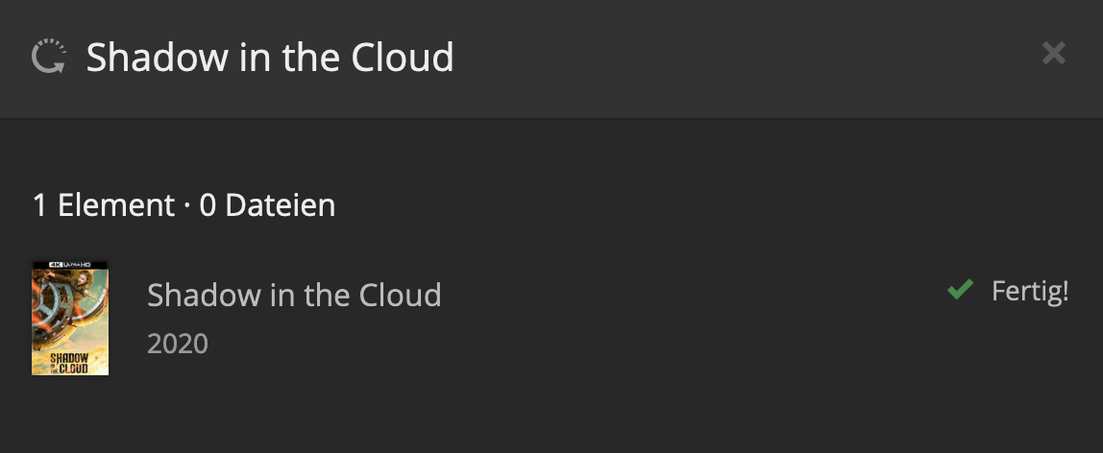Image resolution: width=1103 pixels, height=453 pixels.
Task: Click the movie logo art on poster bottom
Action: coord(70,362)
